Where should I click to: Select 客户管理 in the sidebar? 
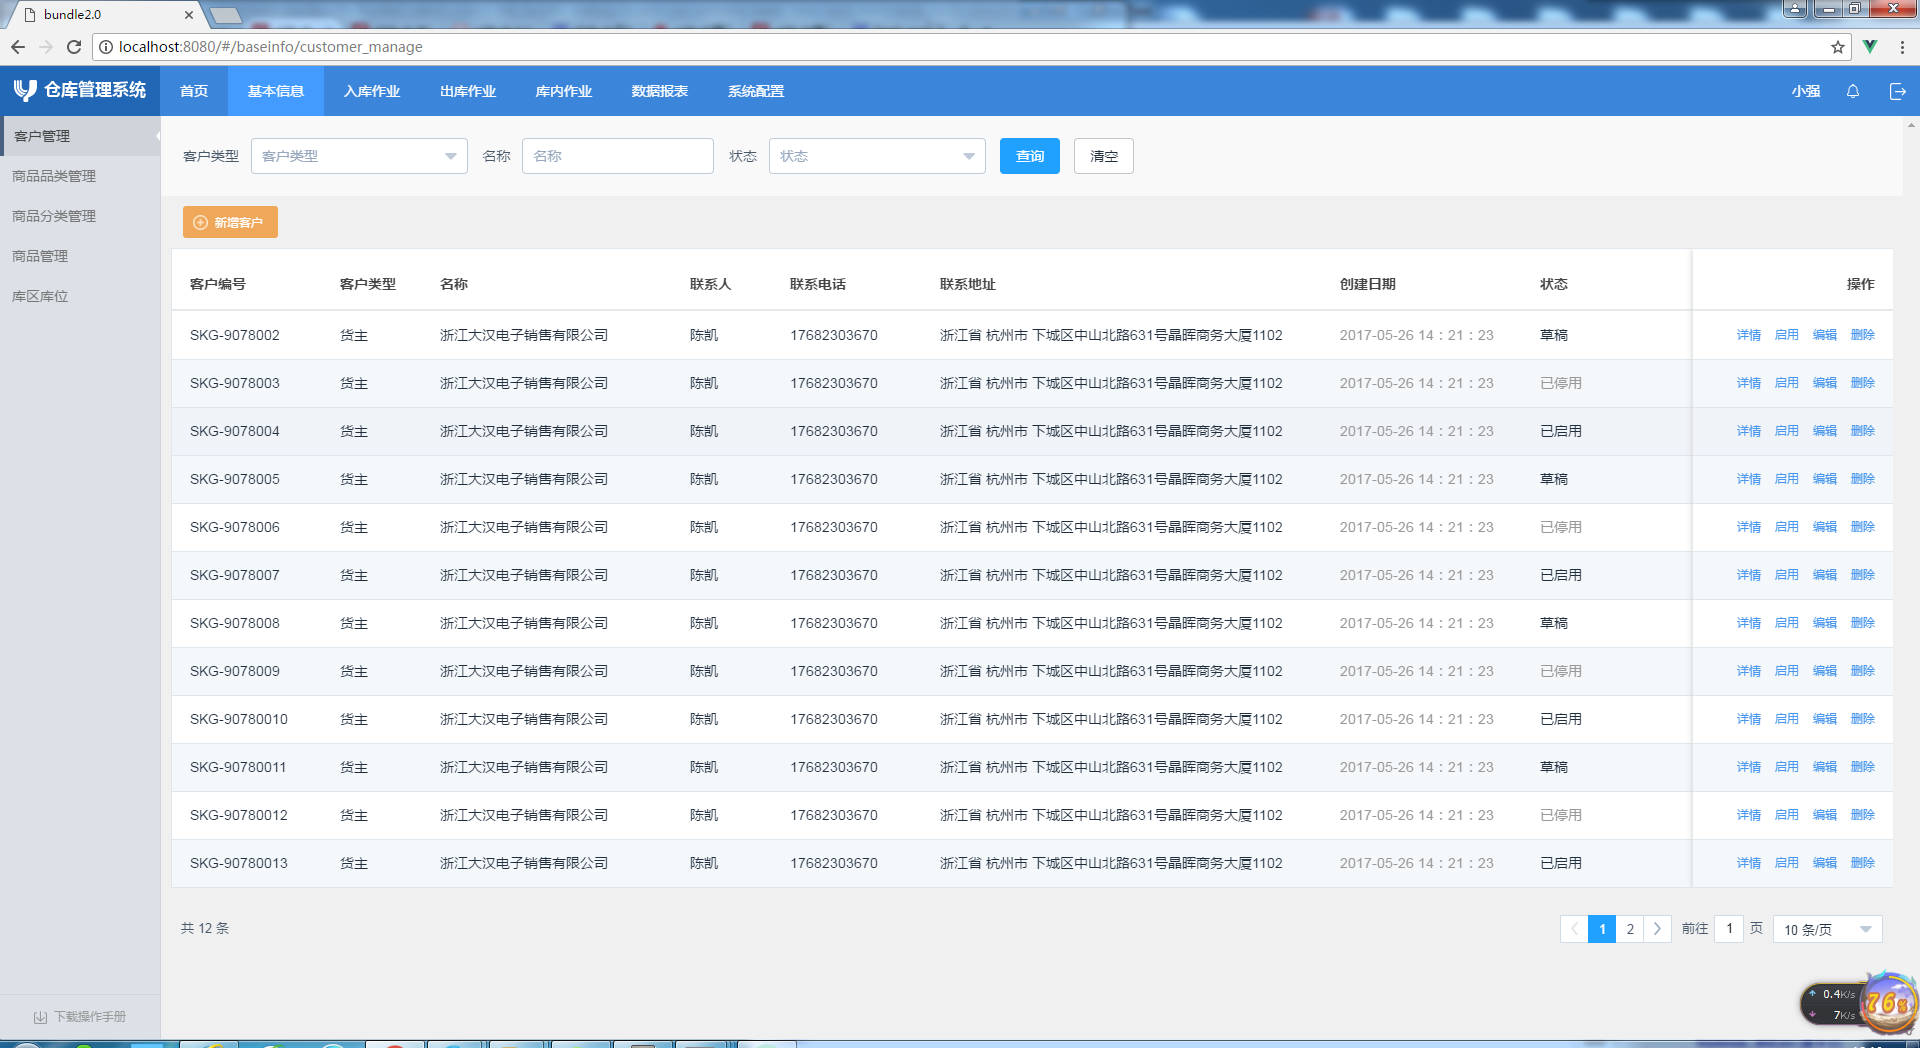[x=80, y=136]
